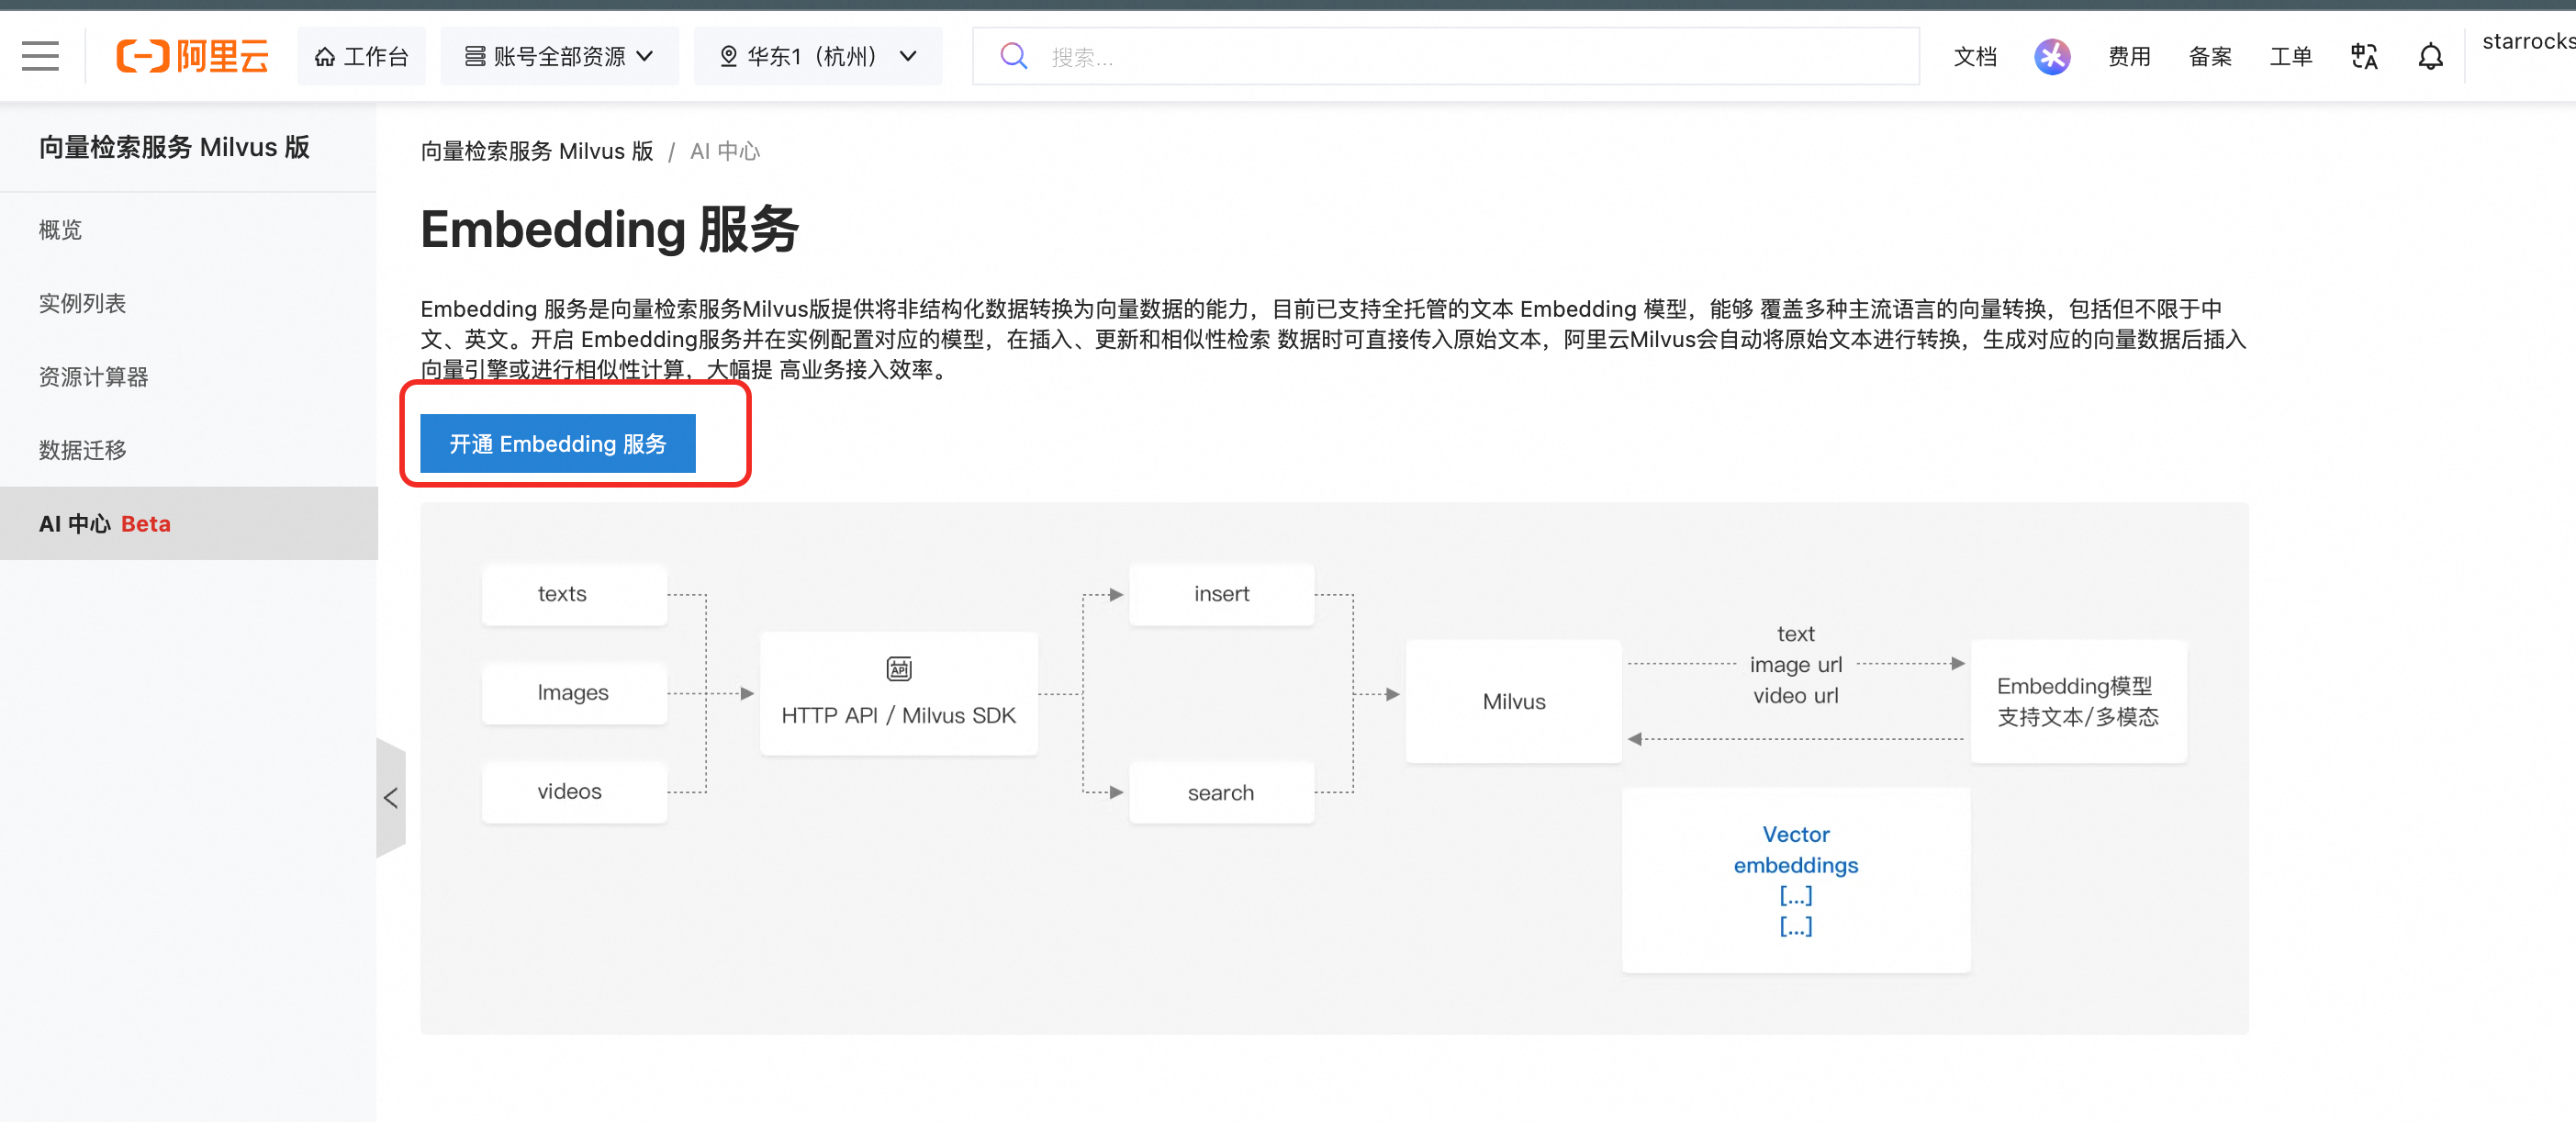This screenshot has height=1122, width=2576.
Task: Expand the 账号全部资源 dropdown
Action: [559, 56]
